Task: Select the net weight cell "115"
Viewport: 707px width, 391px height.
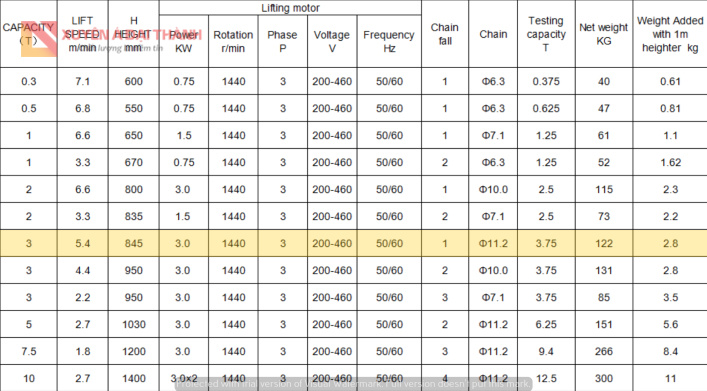Action: point(604,189)
